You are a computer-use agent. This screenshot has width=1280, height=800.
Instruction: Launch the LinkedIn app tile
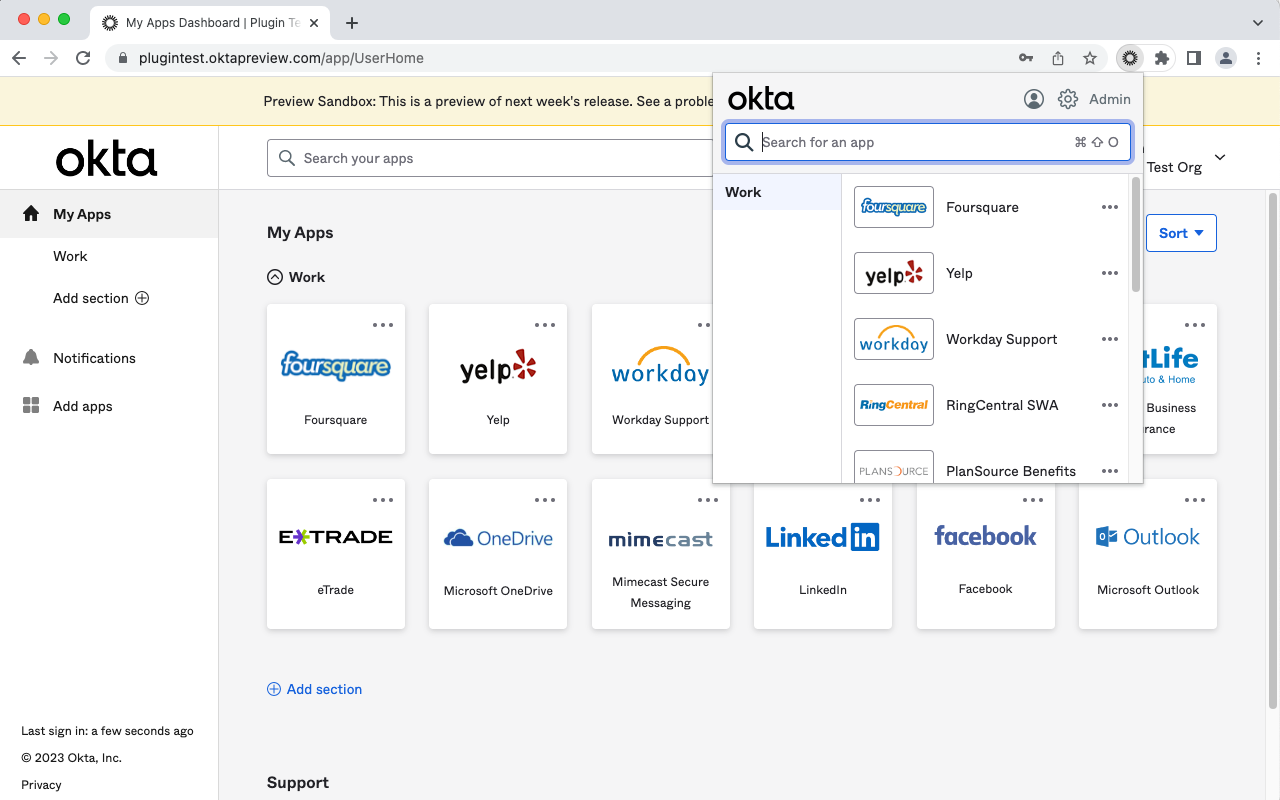tap(822, 554)
